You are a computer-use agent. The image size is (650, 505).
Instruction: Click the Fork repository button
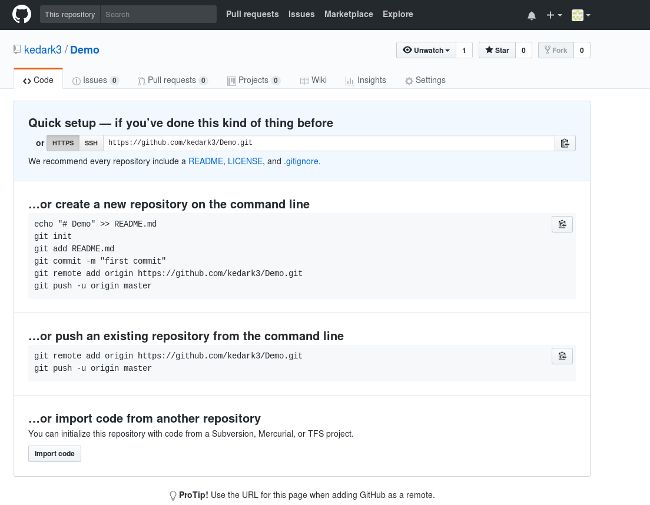pyautogui.click(x=555, y=50)
